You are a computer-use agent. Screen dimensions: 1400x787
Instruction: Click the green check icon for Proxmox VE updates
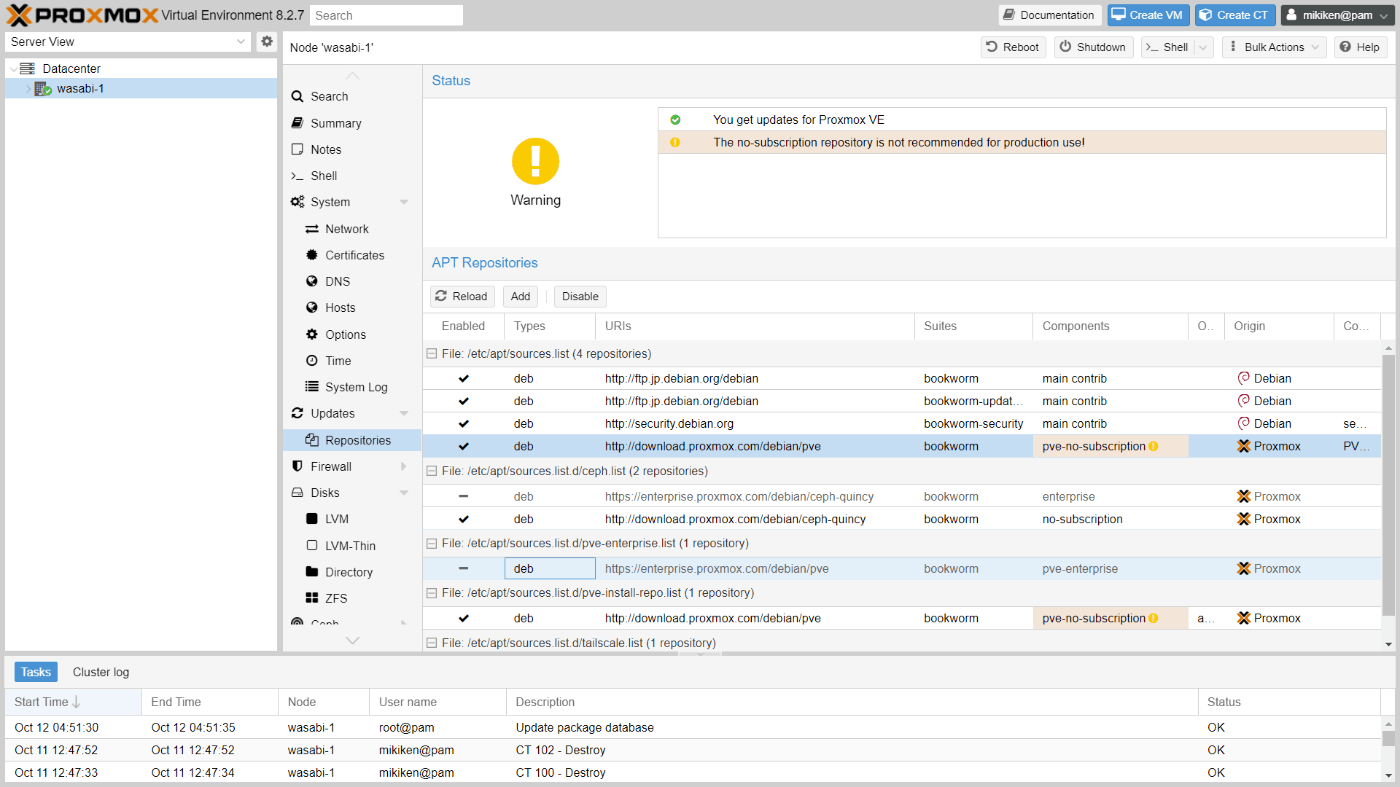point(675,120)
